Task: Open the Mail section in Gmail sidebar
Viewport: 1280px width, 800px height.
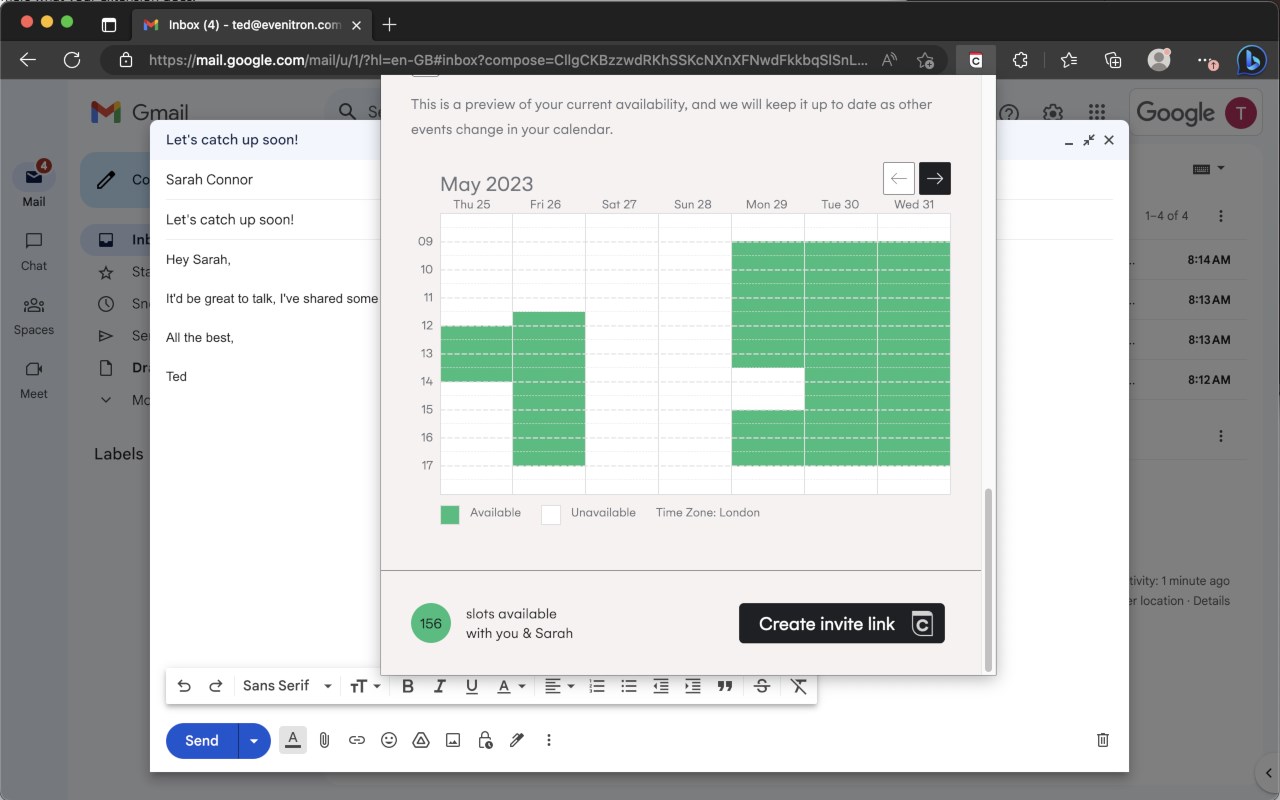Action: click(34, 184)
